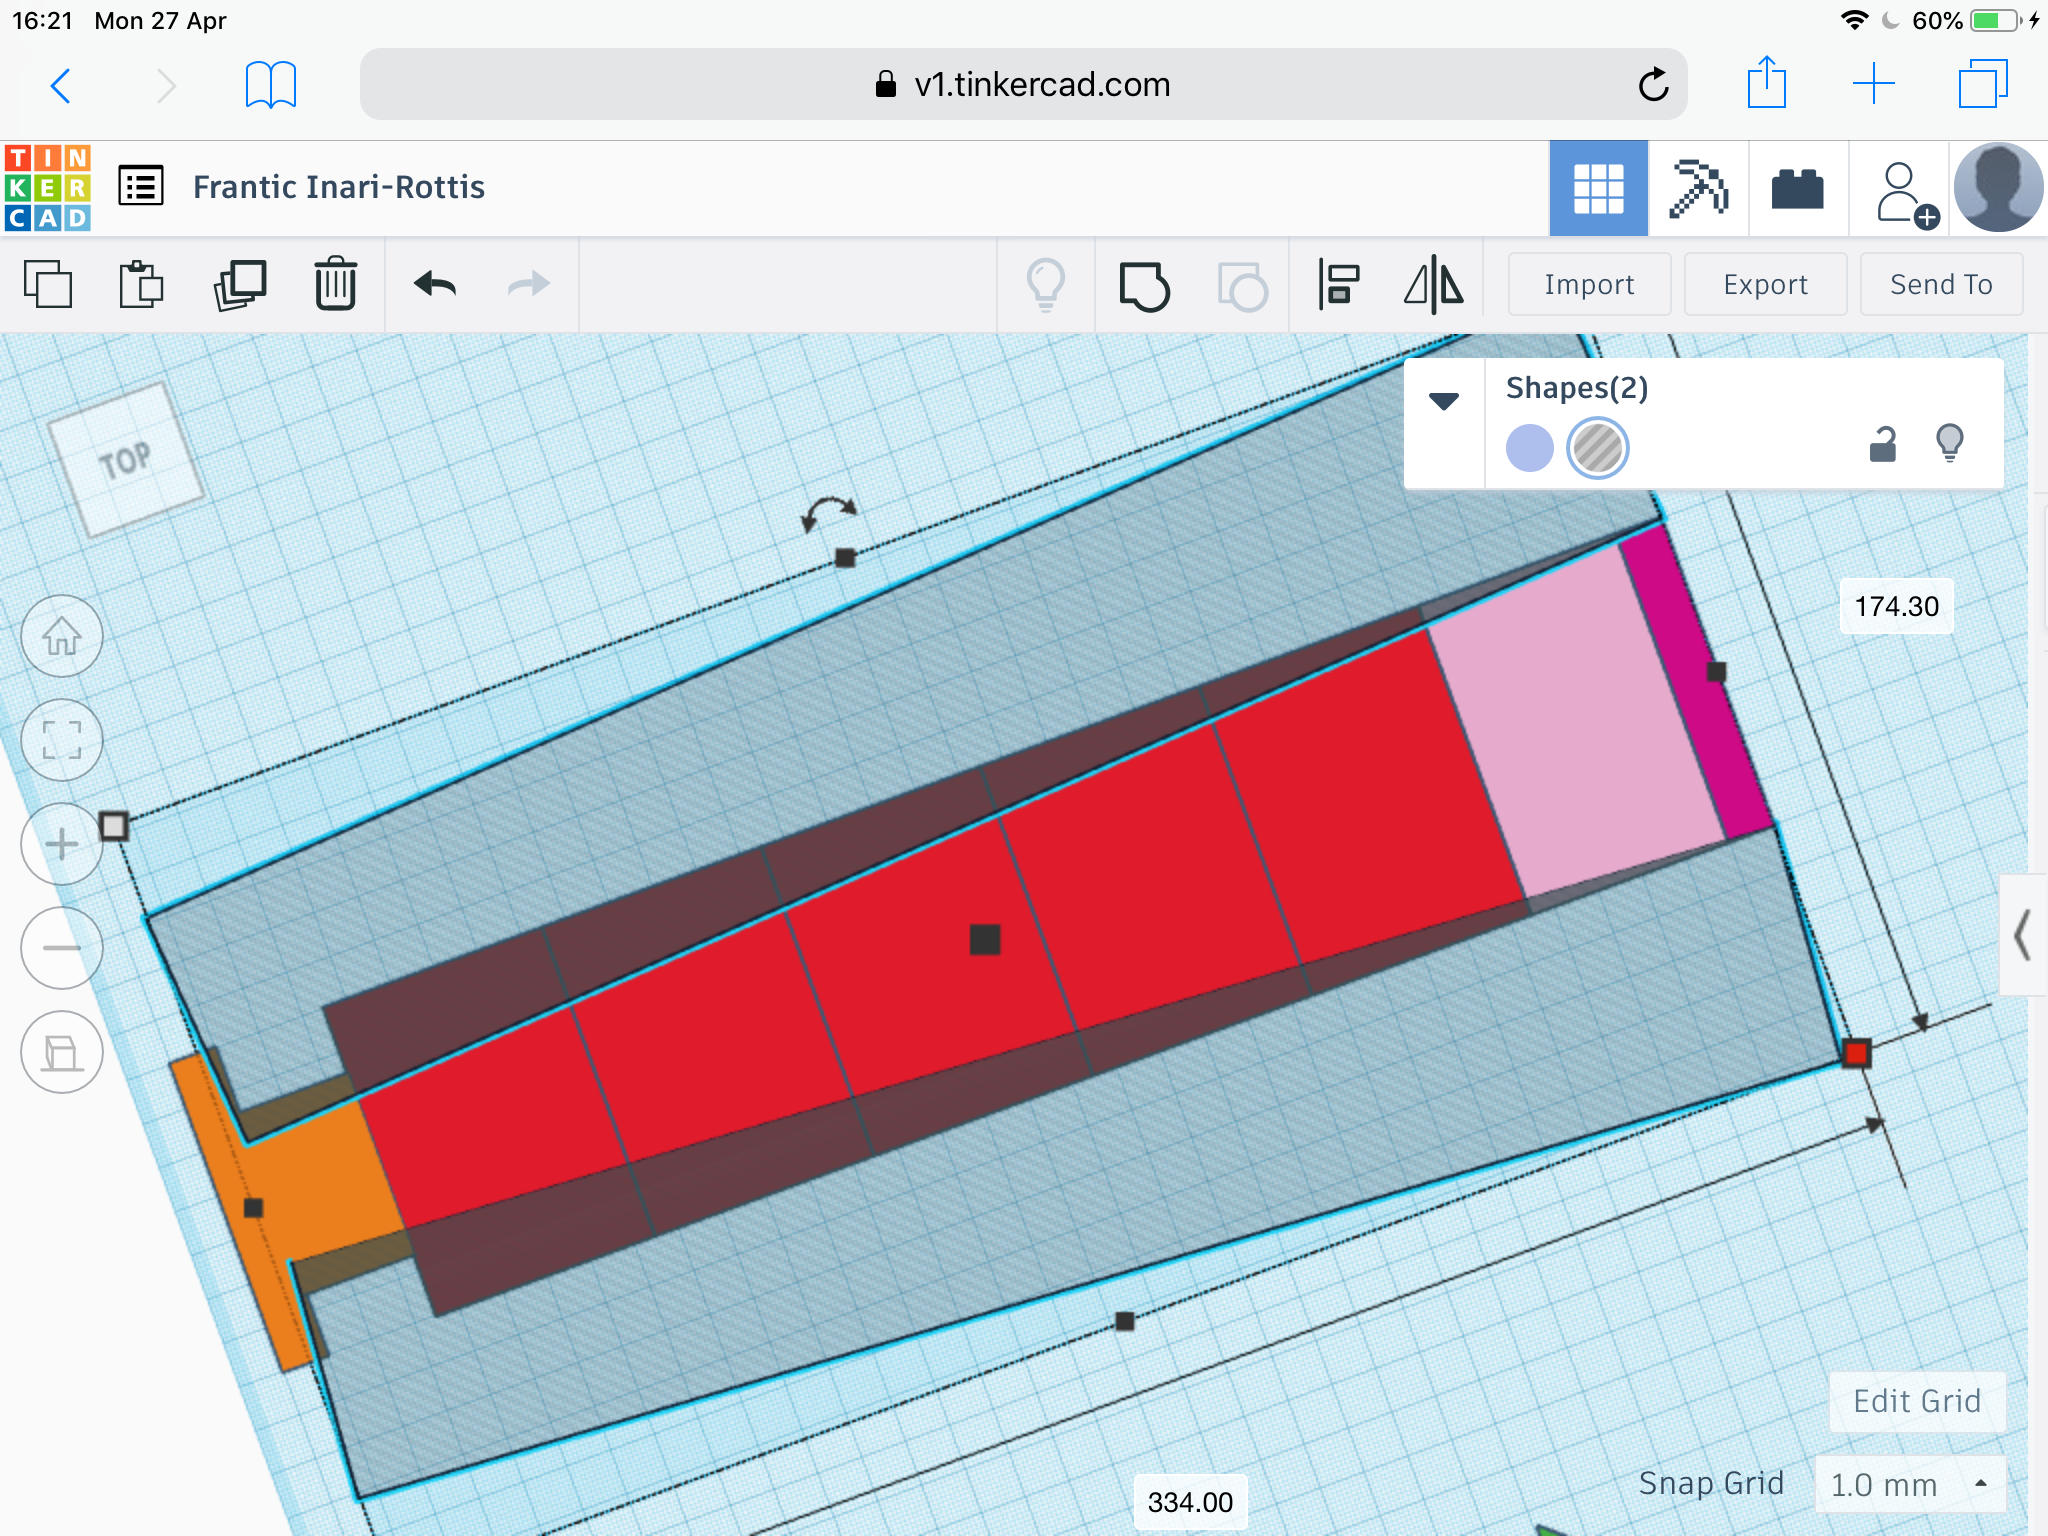Collapse the Shapes(2) inspector panel
Screen dimensions: 2048x1536
click(x=1444, y=402)
